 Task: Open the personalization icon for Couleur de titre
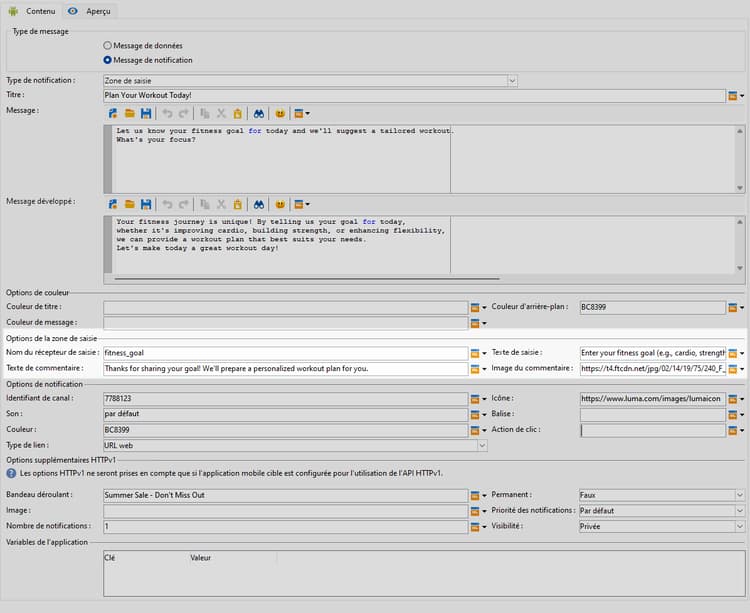[x=478, y=307]
